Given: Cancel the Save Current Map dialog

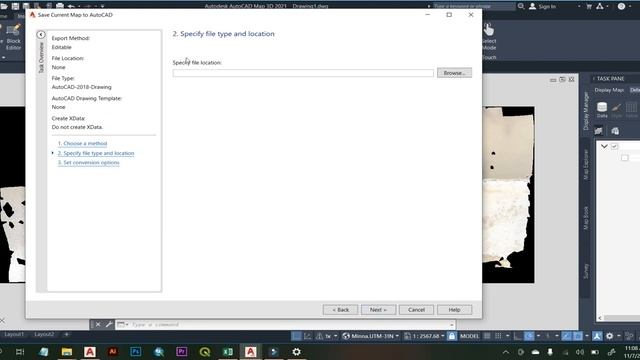Looking at the screenshot, I should (416, 310).
